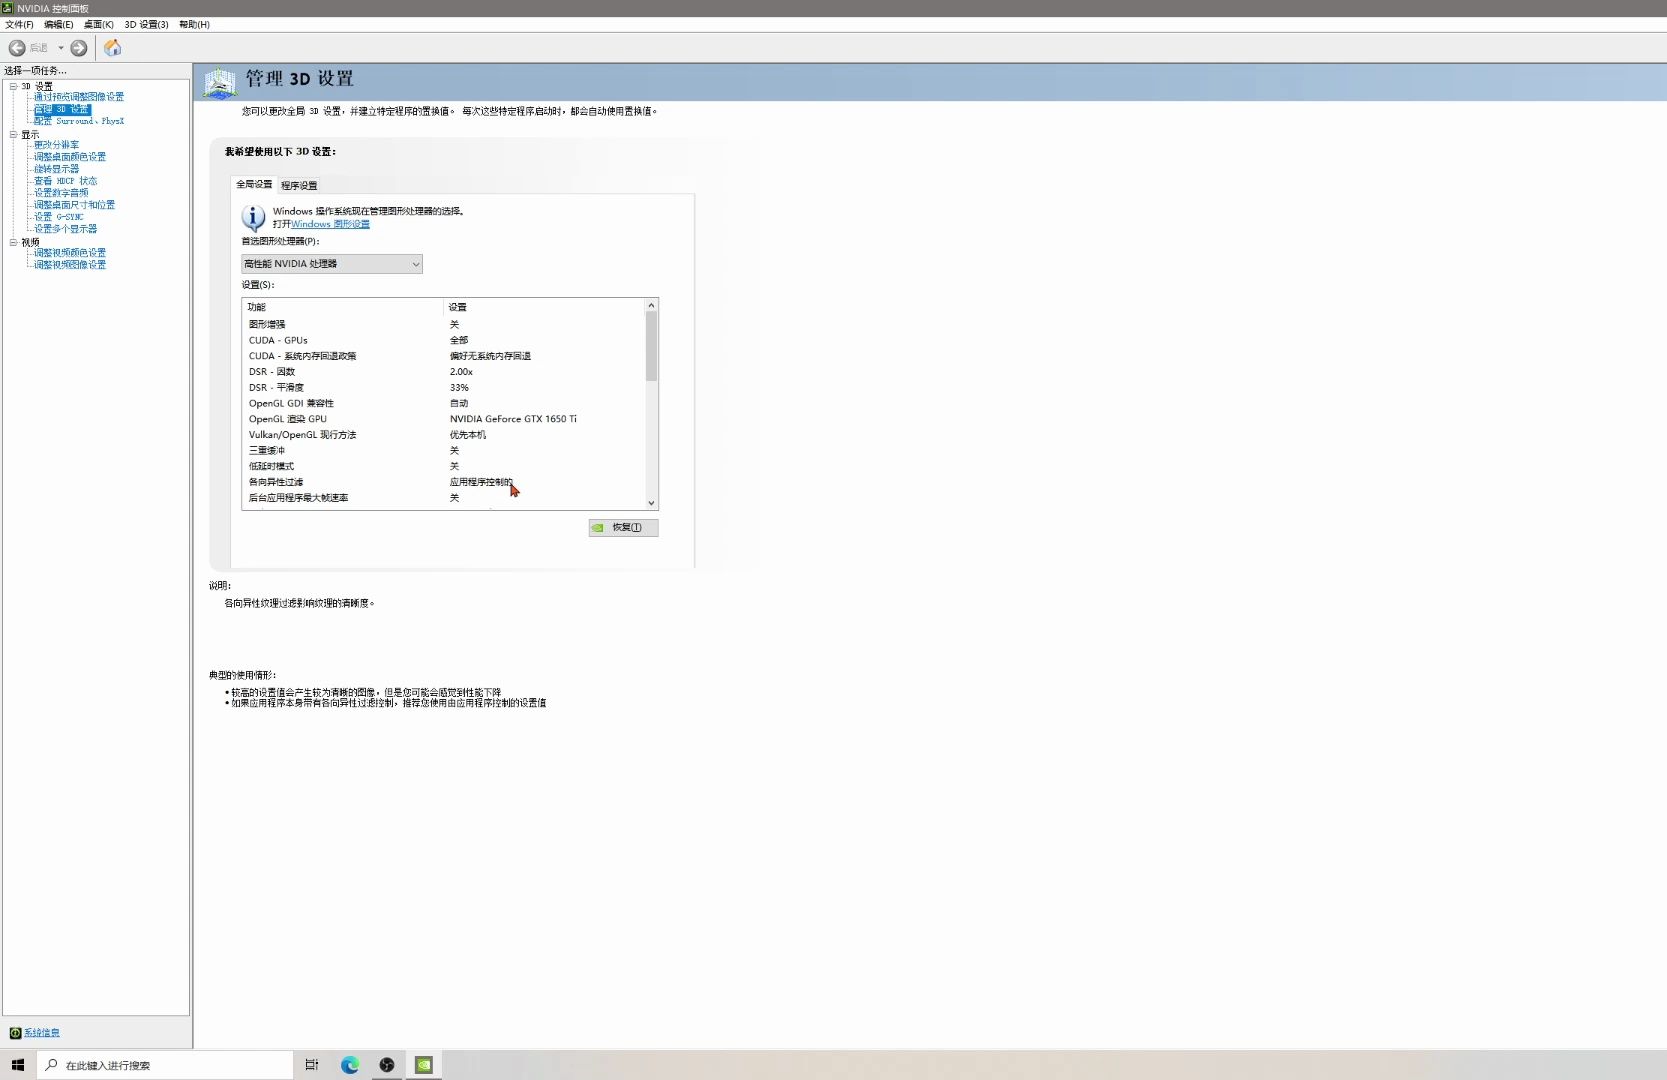1667x1080 pixels.
Task: Open the 3D 设置(3) menu
Action: (146, 24)
